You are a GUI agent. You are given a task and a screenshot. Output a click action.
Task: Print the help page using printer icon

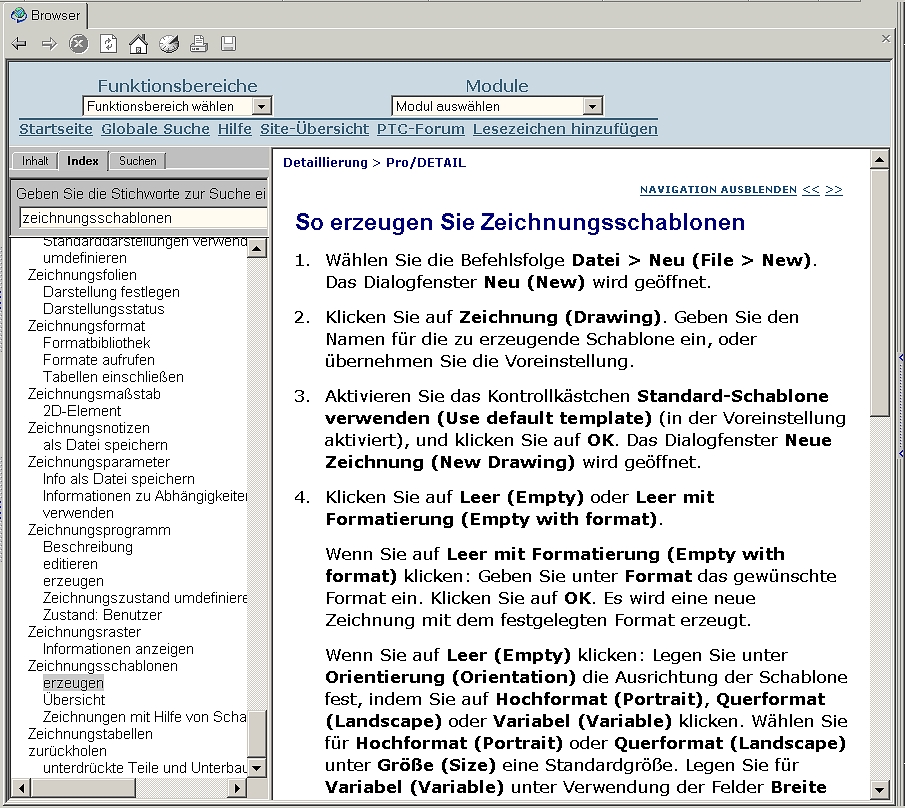(199, 44)
